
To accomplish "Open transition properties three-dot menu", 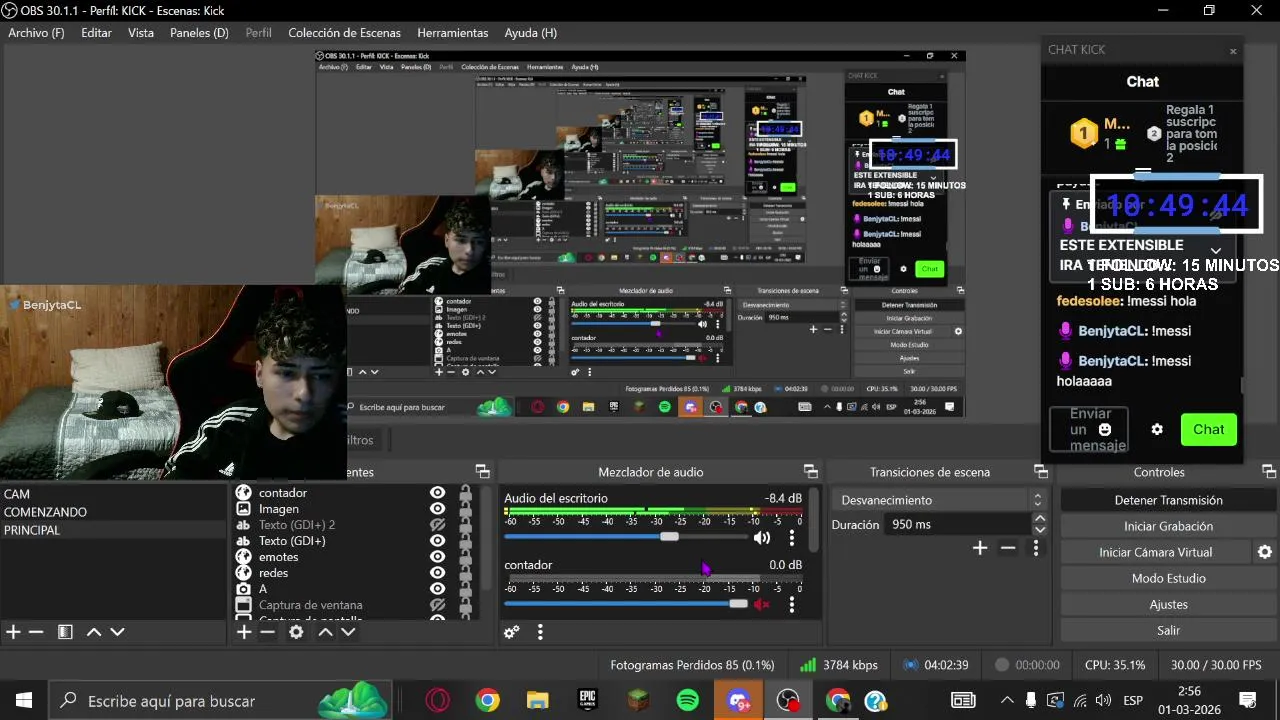I will (x=1036, y=548).
